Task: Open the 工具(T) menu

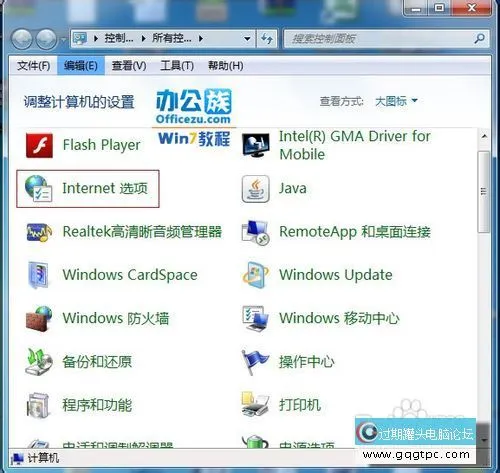Action: pos(177,66)
